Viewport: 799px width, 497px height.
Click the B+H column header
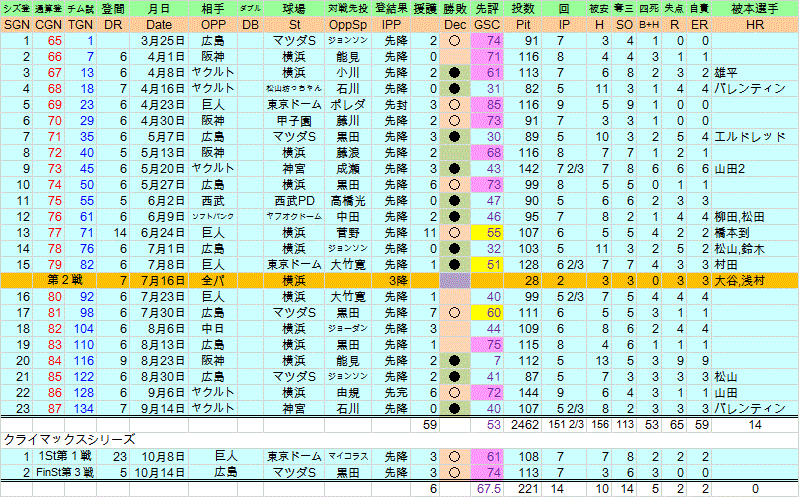648,25
